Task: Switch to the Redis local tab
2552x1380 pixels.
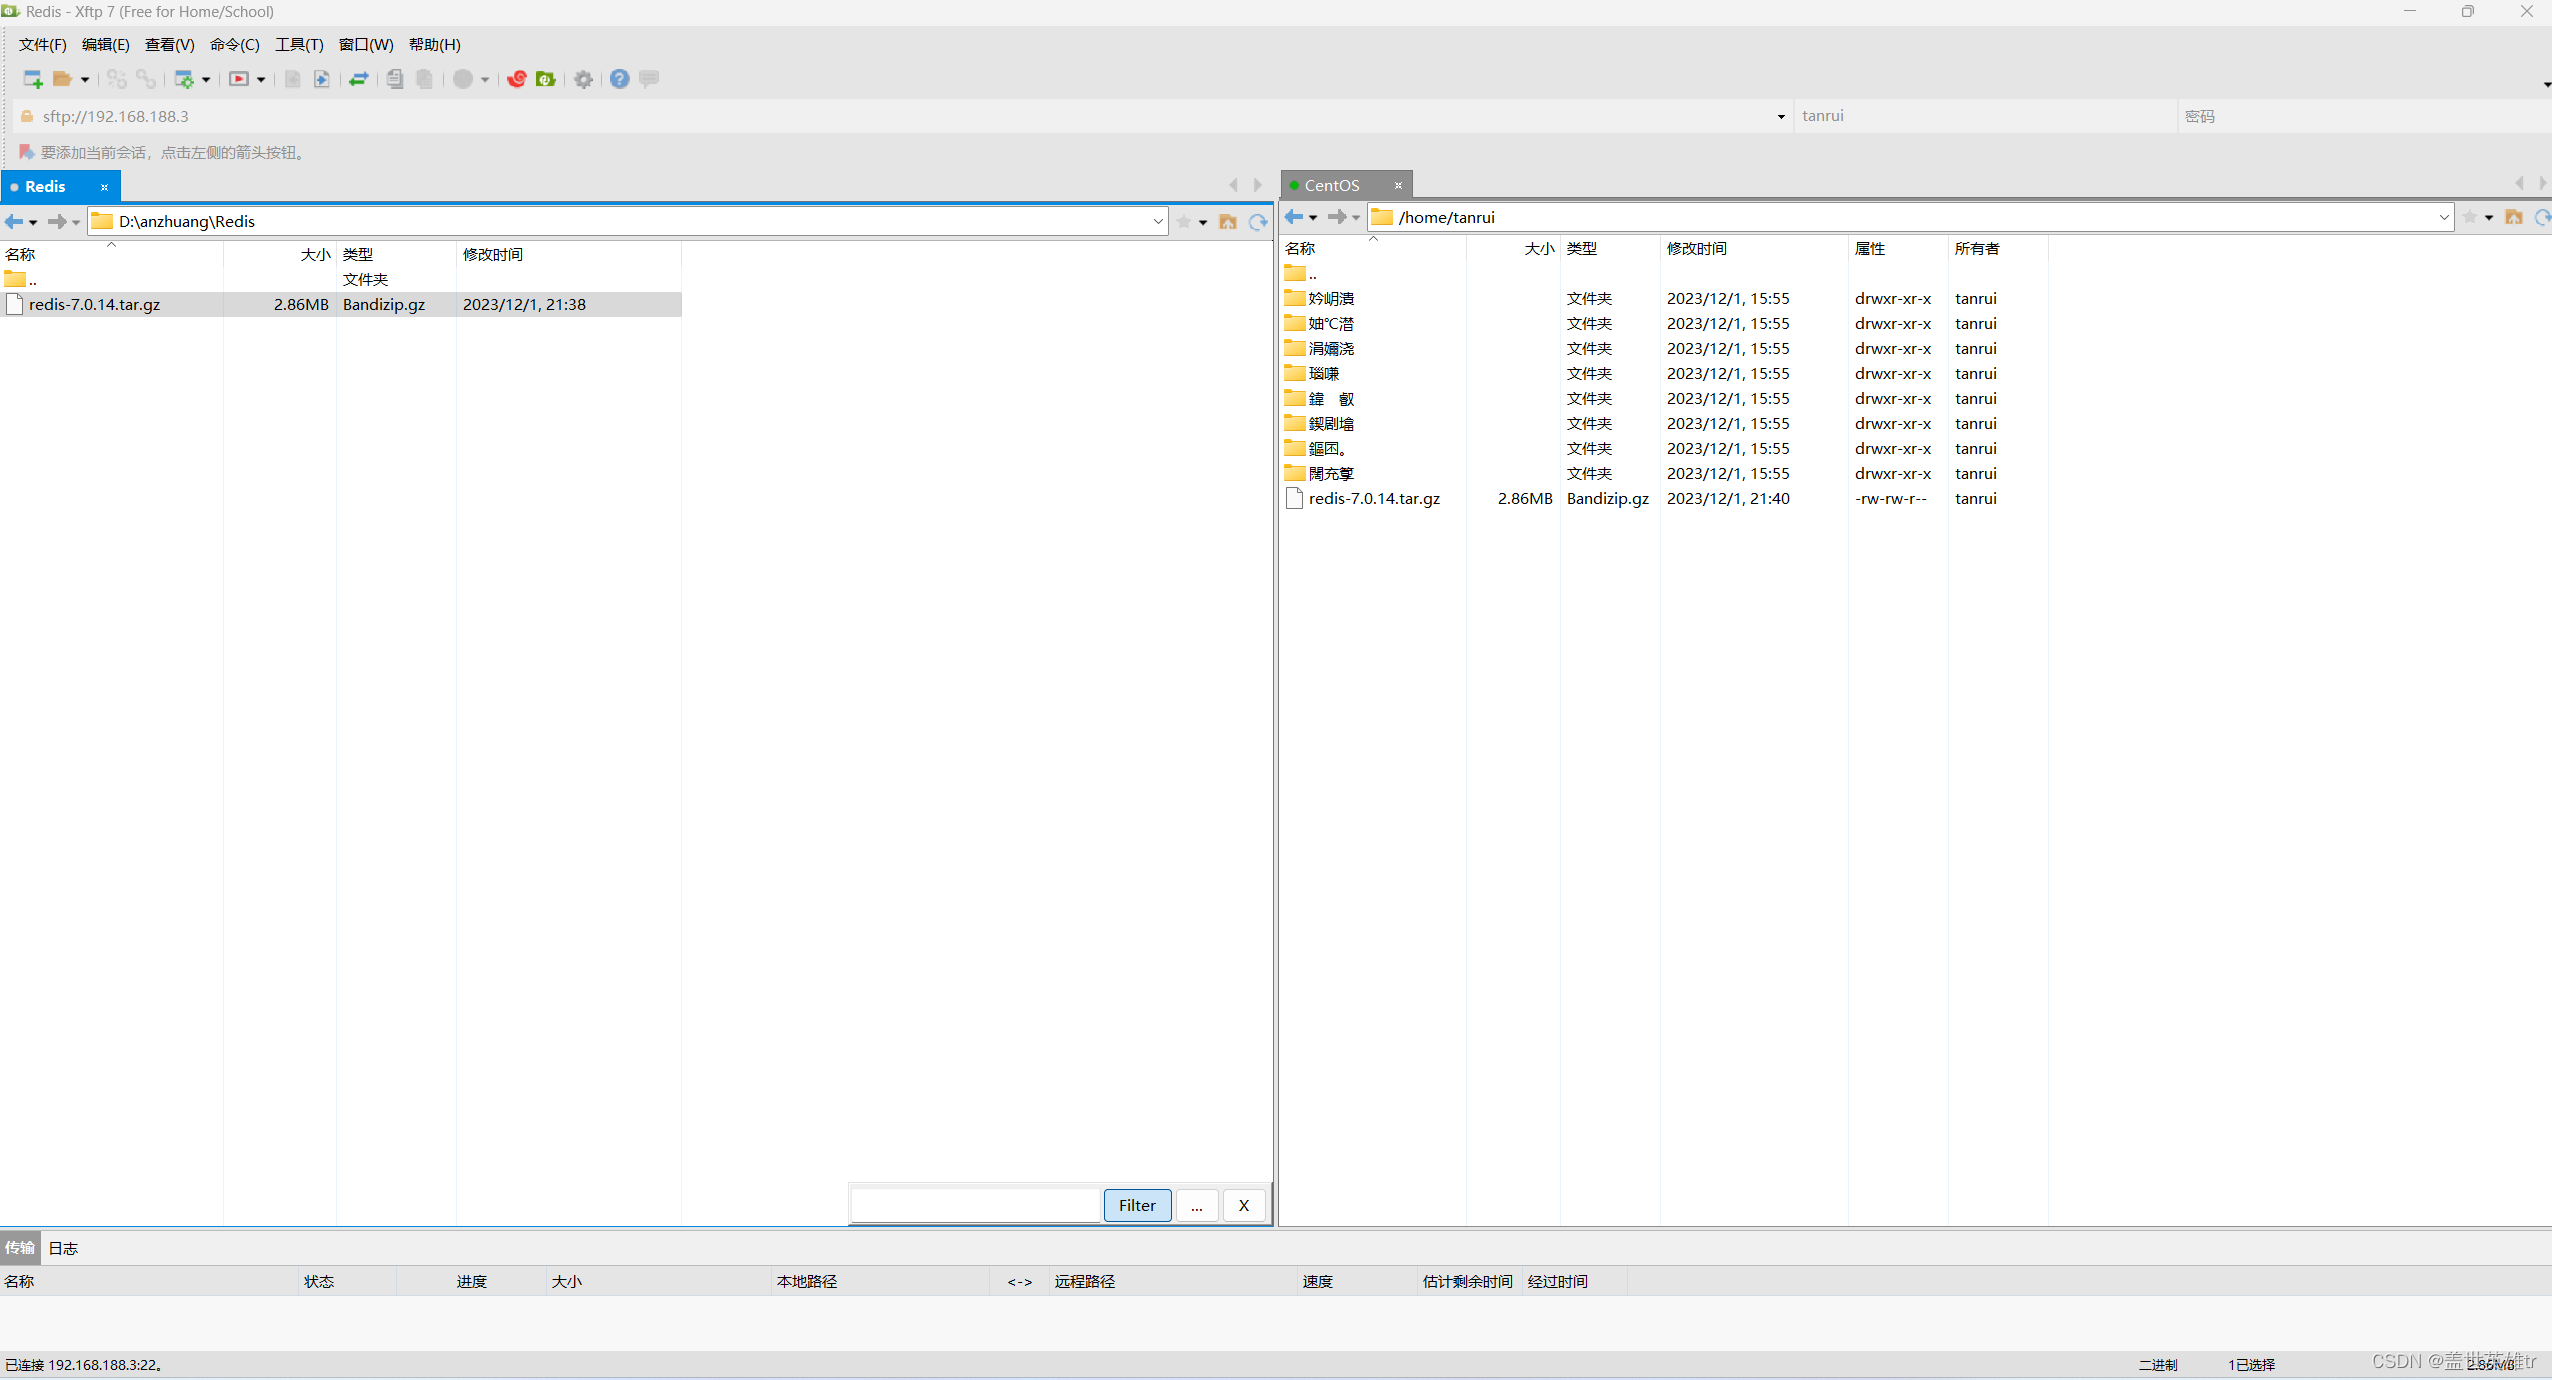Action: [x=46, y=187]
